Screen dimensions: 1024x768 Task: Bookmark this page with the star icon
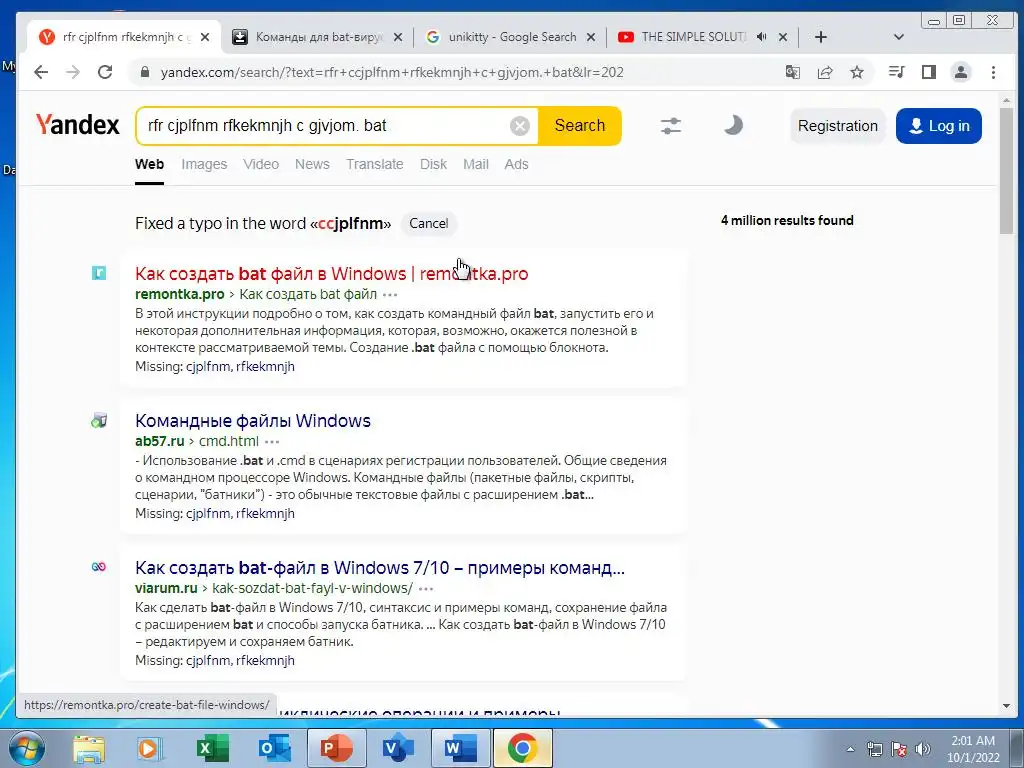pos(857,72)
